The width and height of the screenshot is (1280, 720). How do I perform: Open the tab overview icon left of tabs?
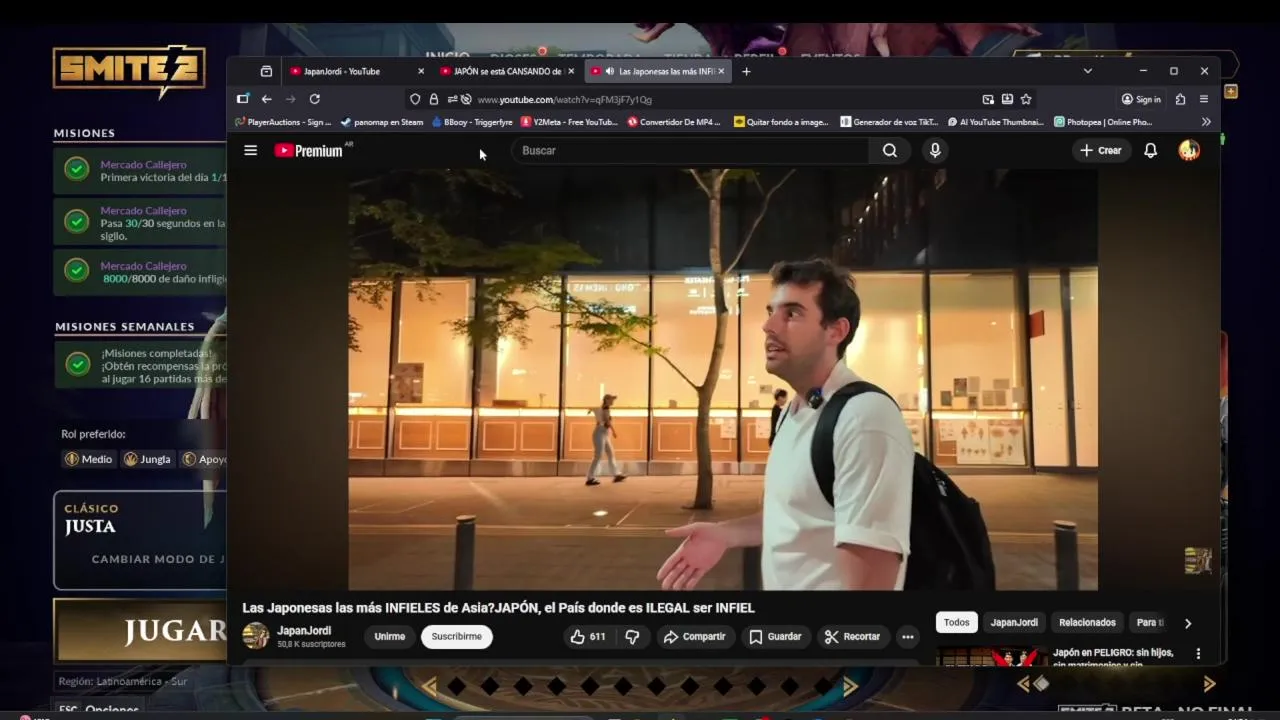point(266,71)
